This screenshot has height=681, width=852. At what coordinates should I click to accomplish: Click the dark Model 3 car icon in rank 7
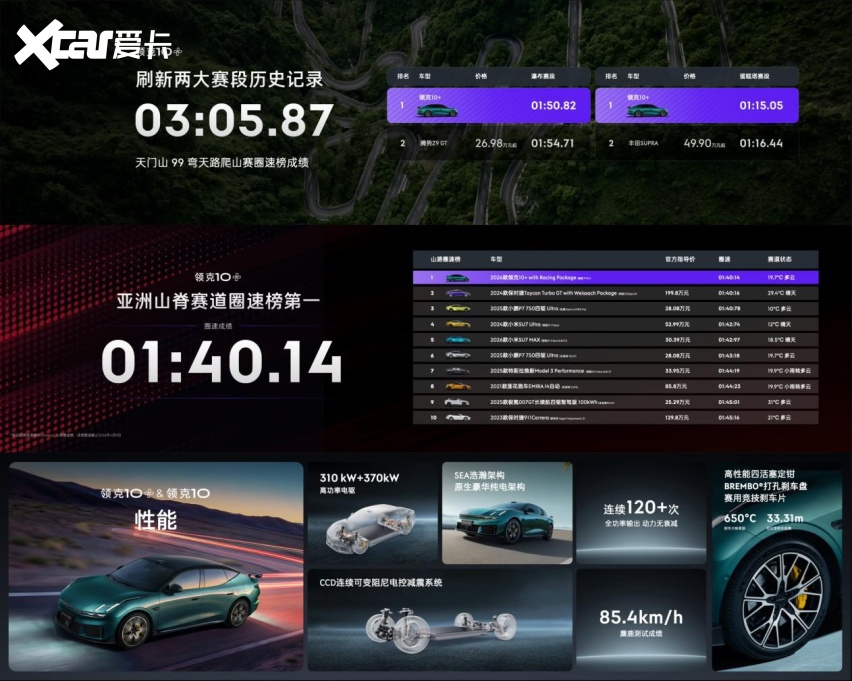(x=458, y=371)
